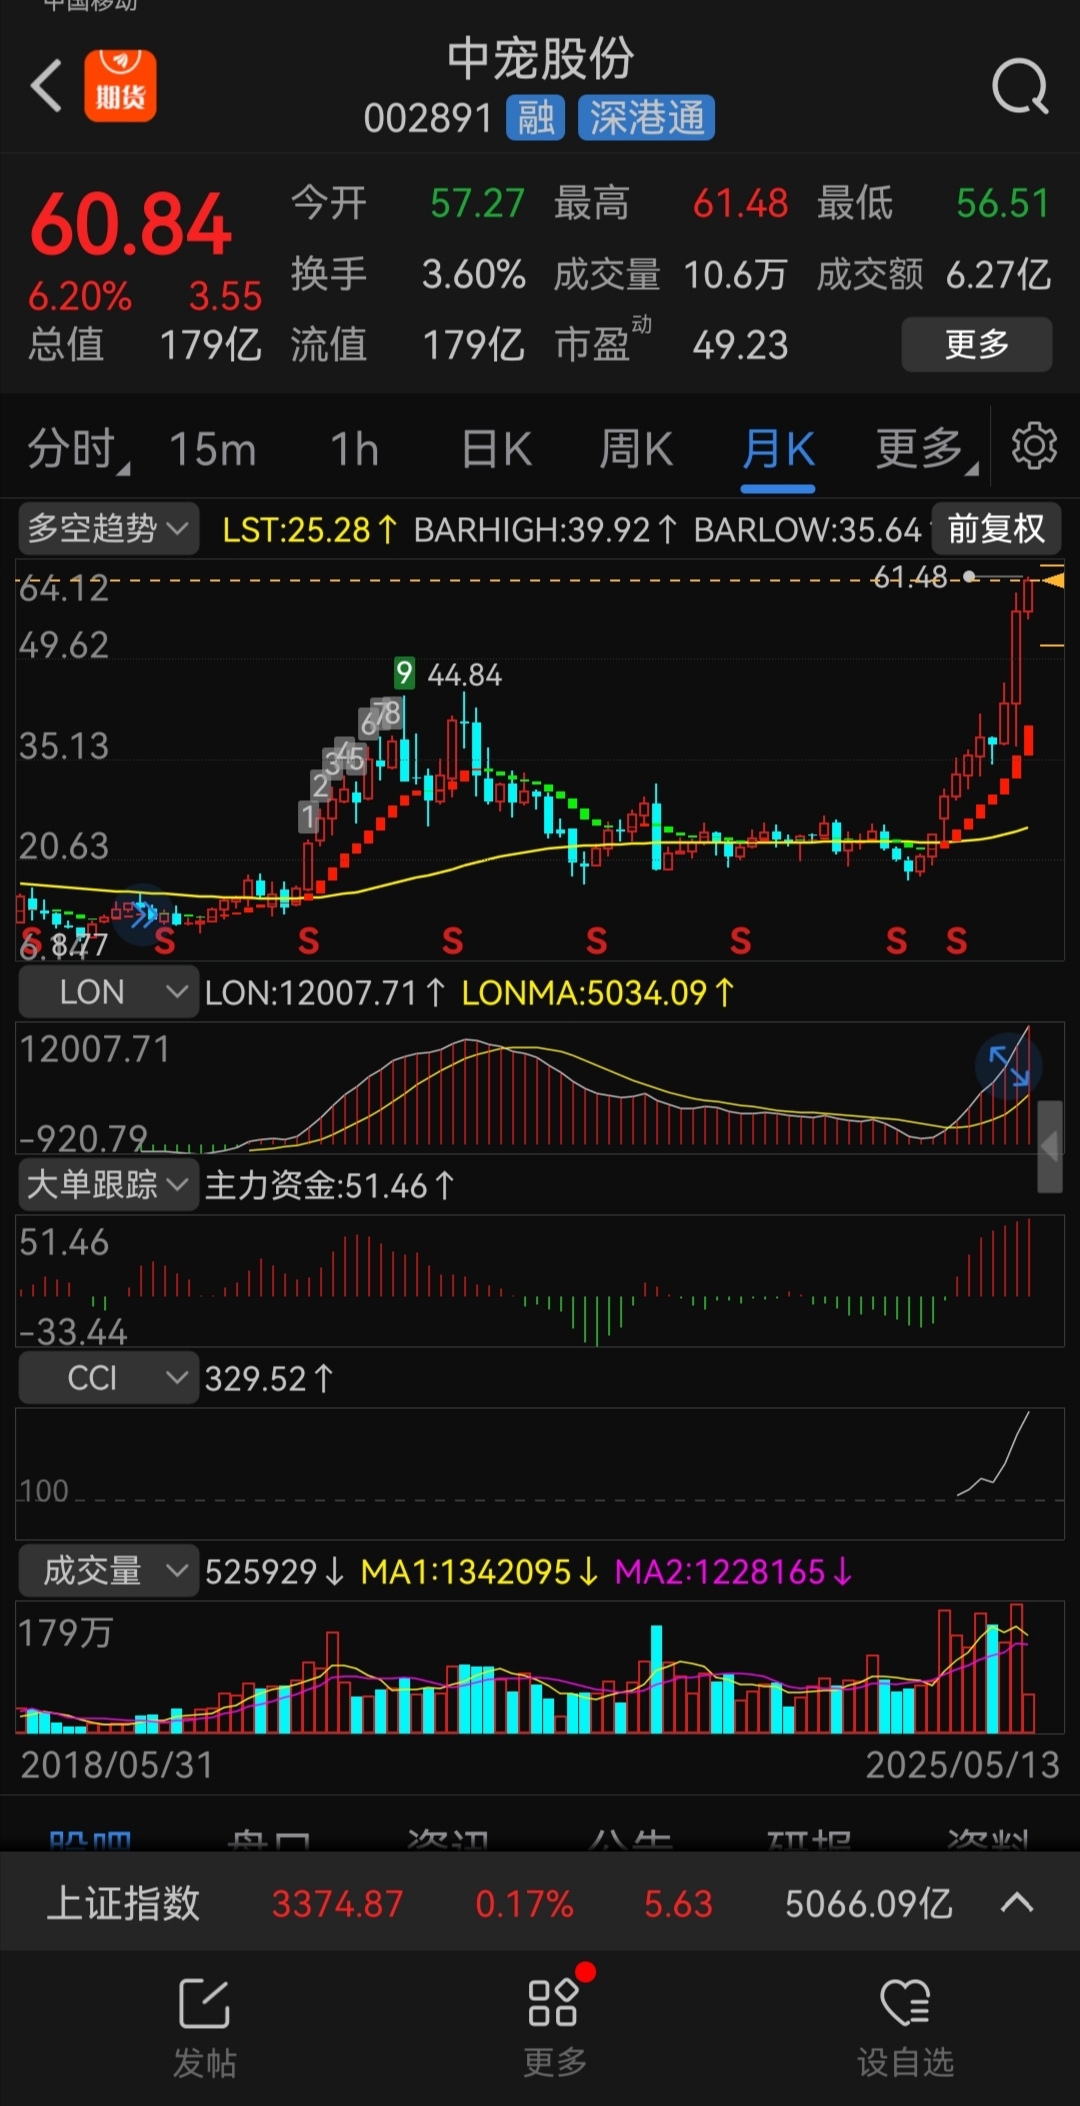Tap the CCI value 329.52
This screenshot has width=1080, height=2106.
point(268,1379)
